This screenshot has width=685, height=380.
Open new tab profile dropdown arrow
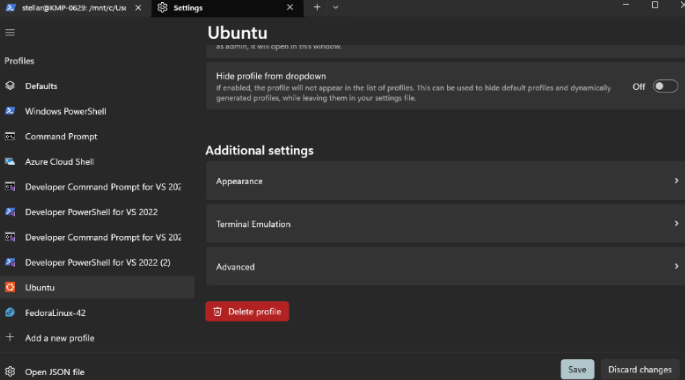tap(335, 7)
